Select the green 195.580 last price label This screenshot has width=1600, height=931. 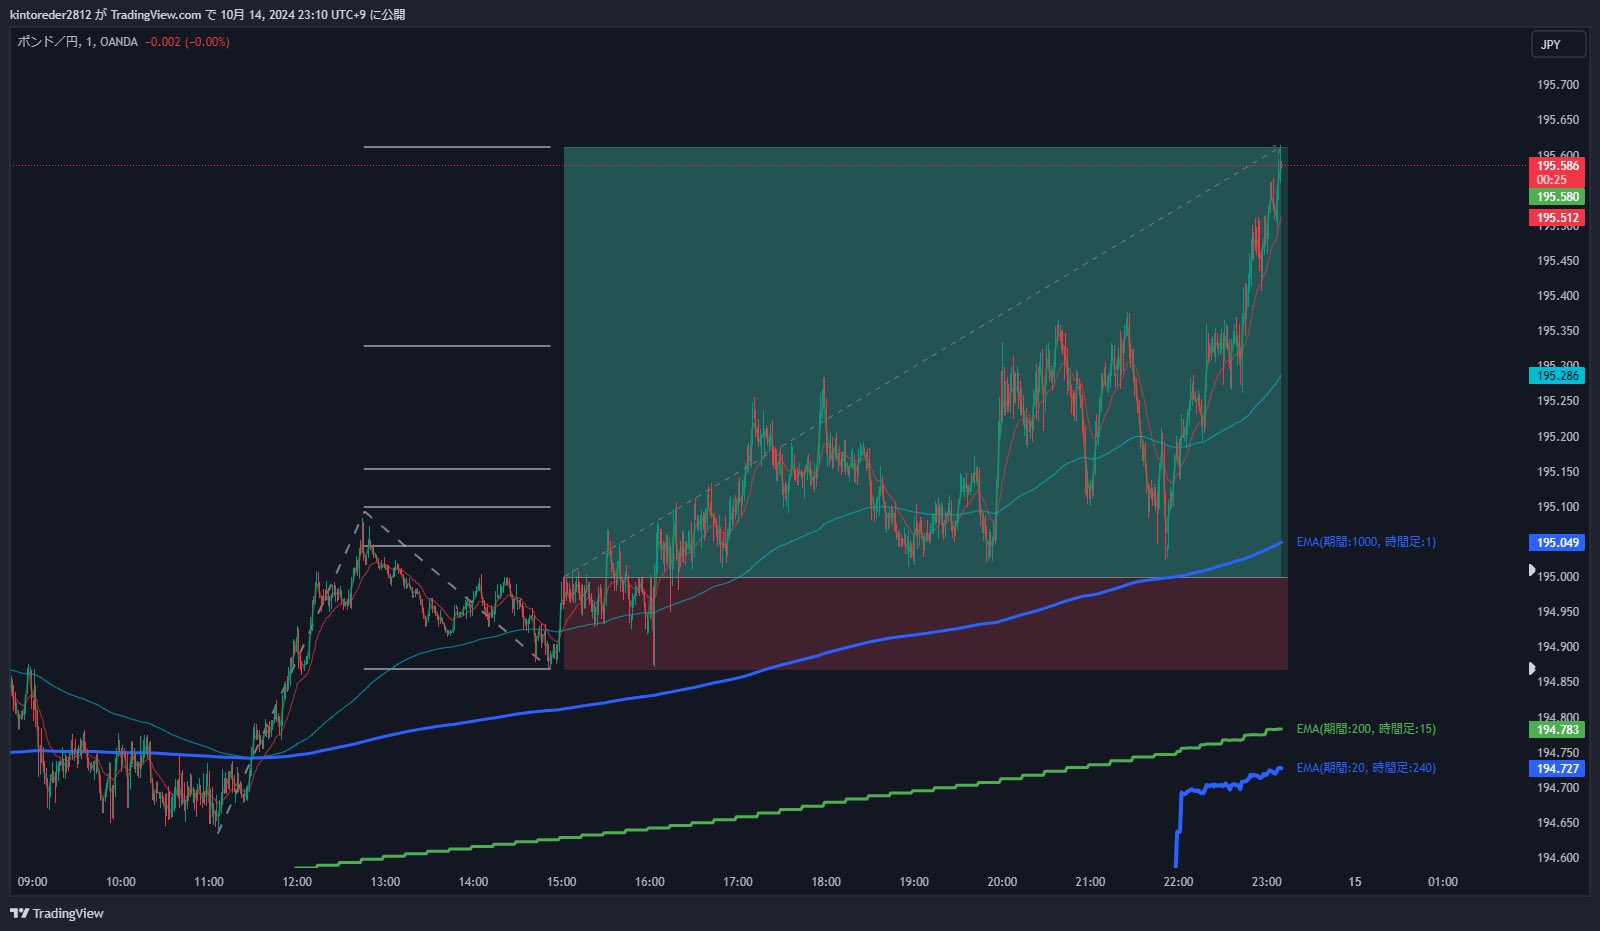1556,197
